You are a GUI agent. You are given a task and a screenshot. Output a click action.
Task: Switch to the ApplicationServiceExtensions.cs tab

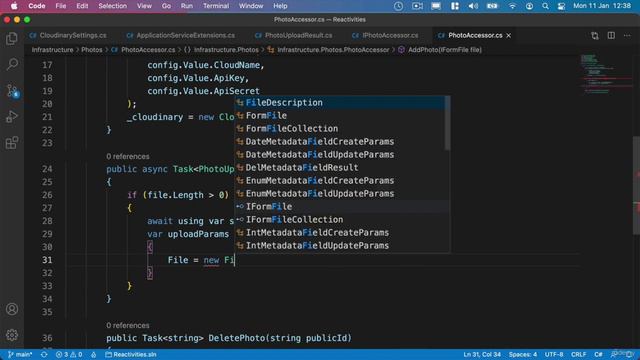click(x=180, y=36)
